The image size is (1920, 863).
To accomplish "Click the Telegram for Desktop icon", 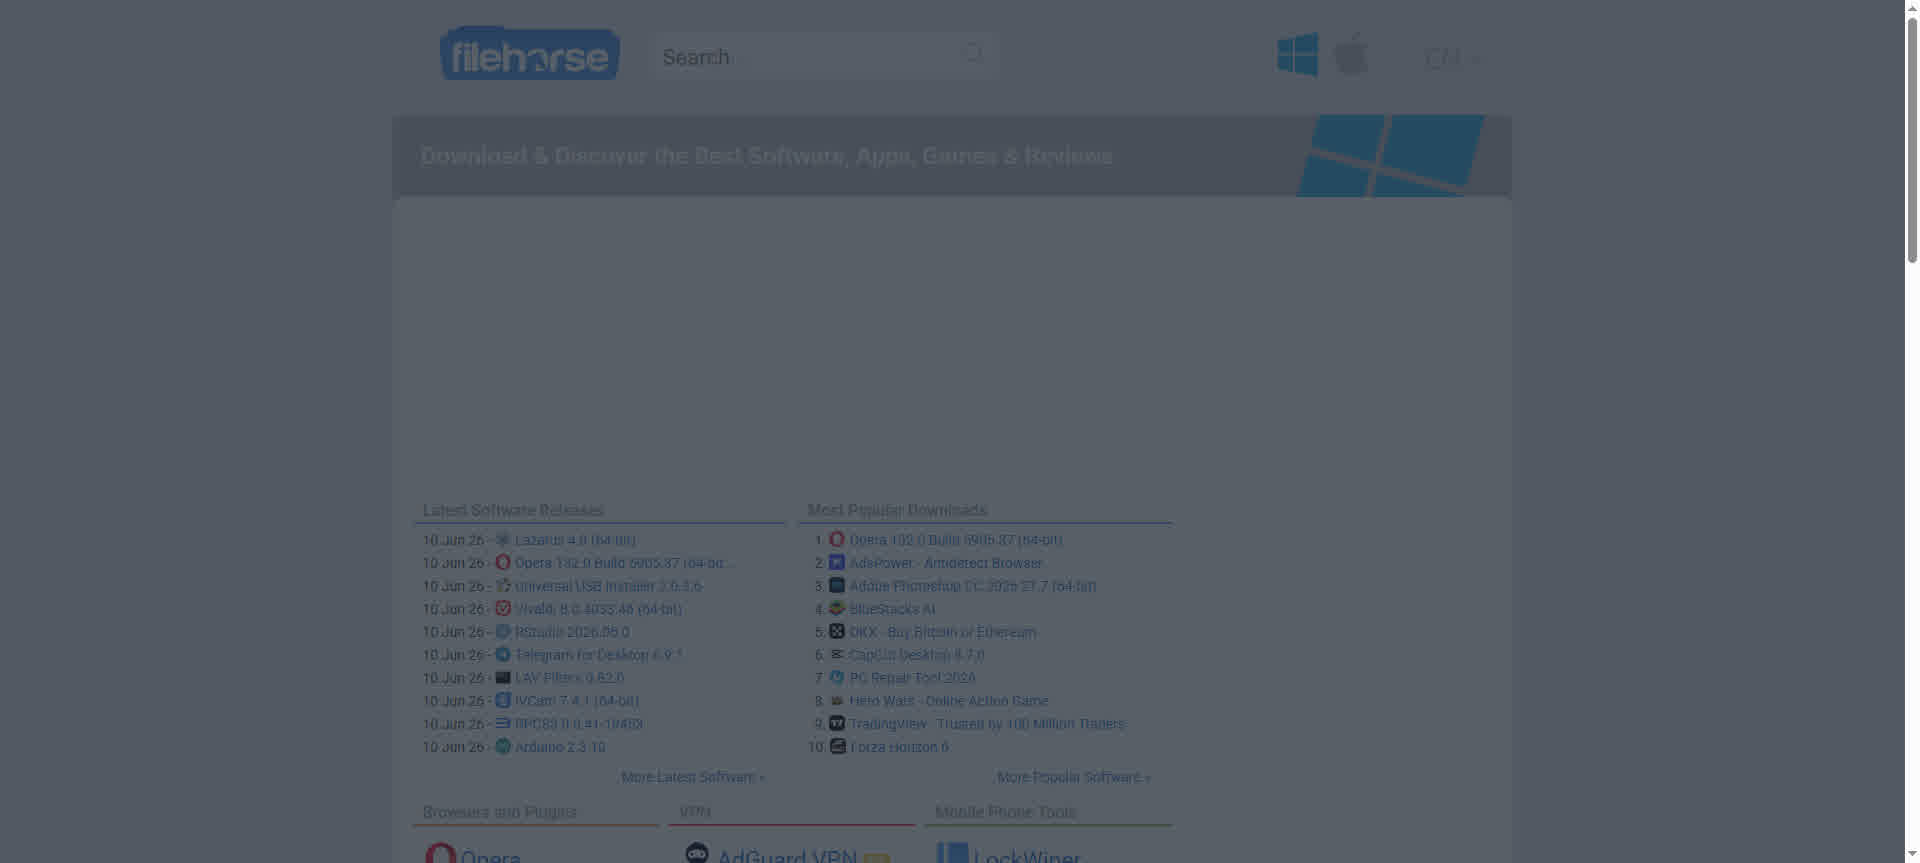I will tap(503, 655).
